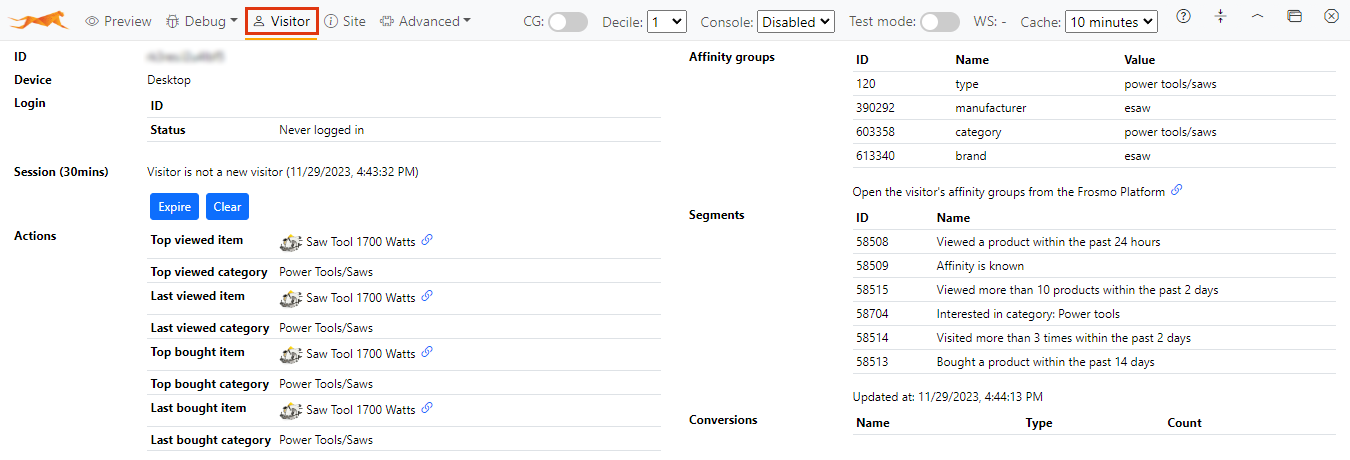Click link icon next to Top bought item
The width and height of the screenshot is (1350, 460).
point(427,352)
